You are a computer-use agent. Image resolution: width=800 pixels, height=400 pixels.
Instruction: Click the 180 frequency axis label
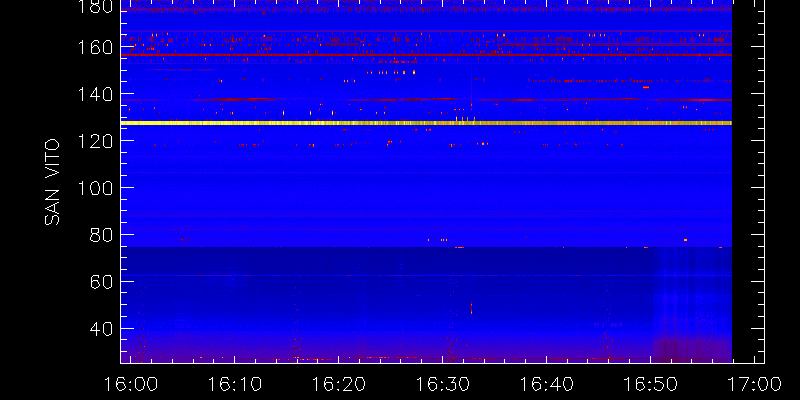click(95, 6)
